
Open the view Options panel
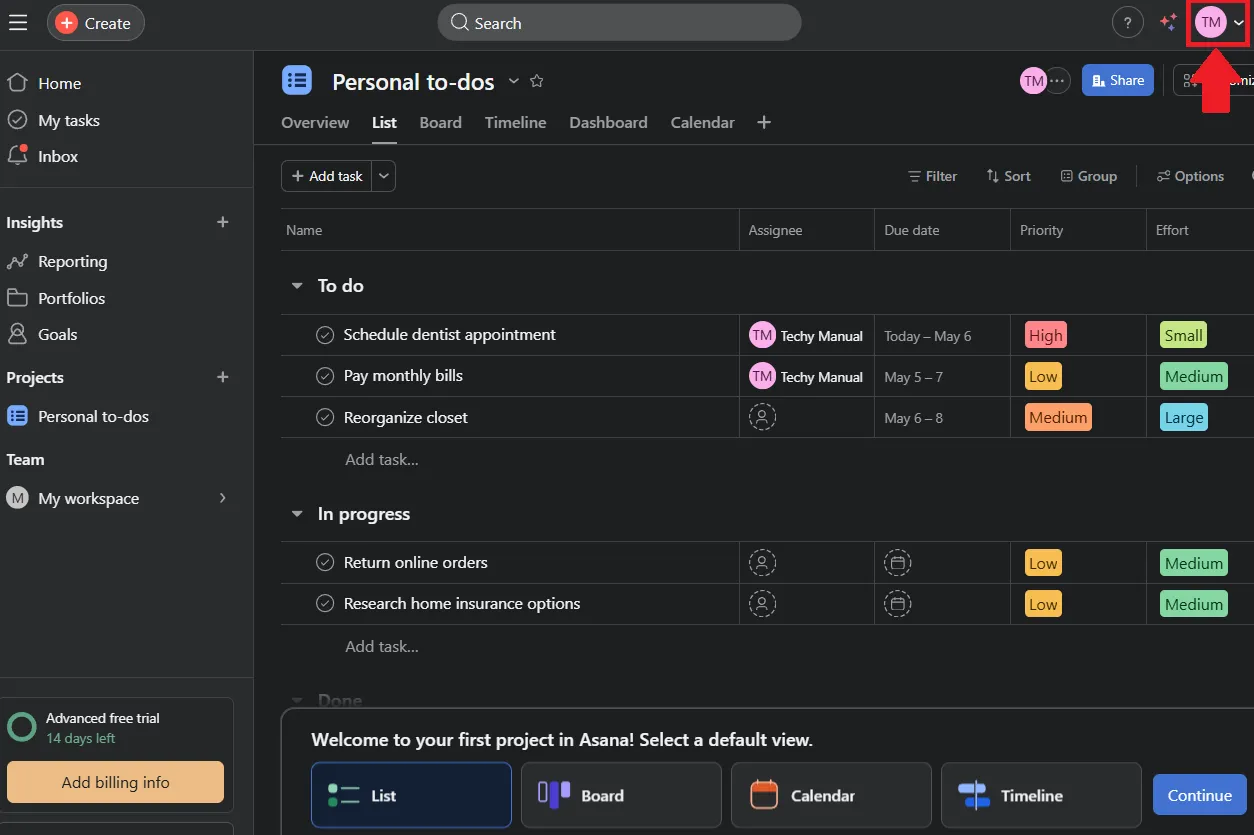coord(1190,176)
